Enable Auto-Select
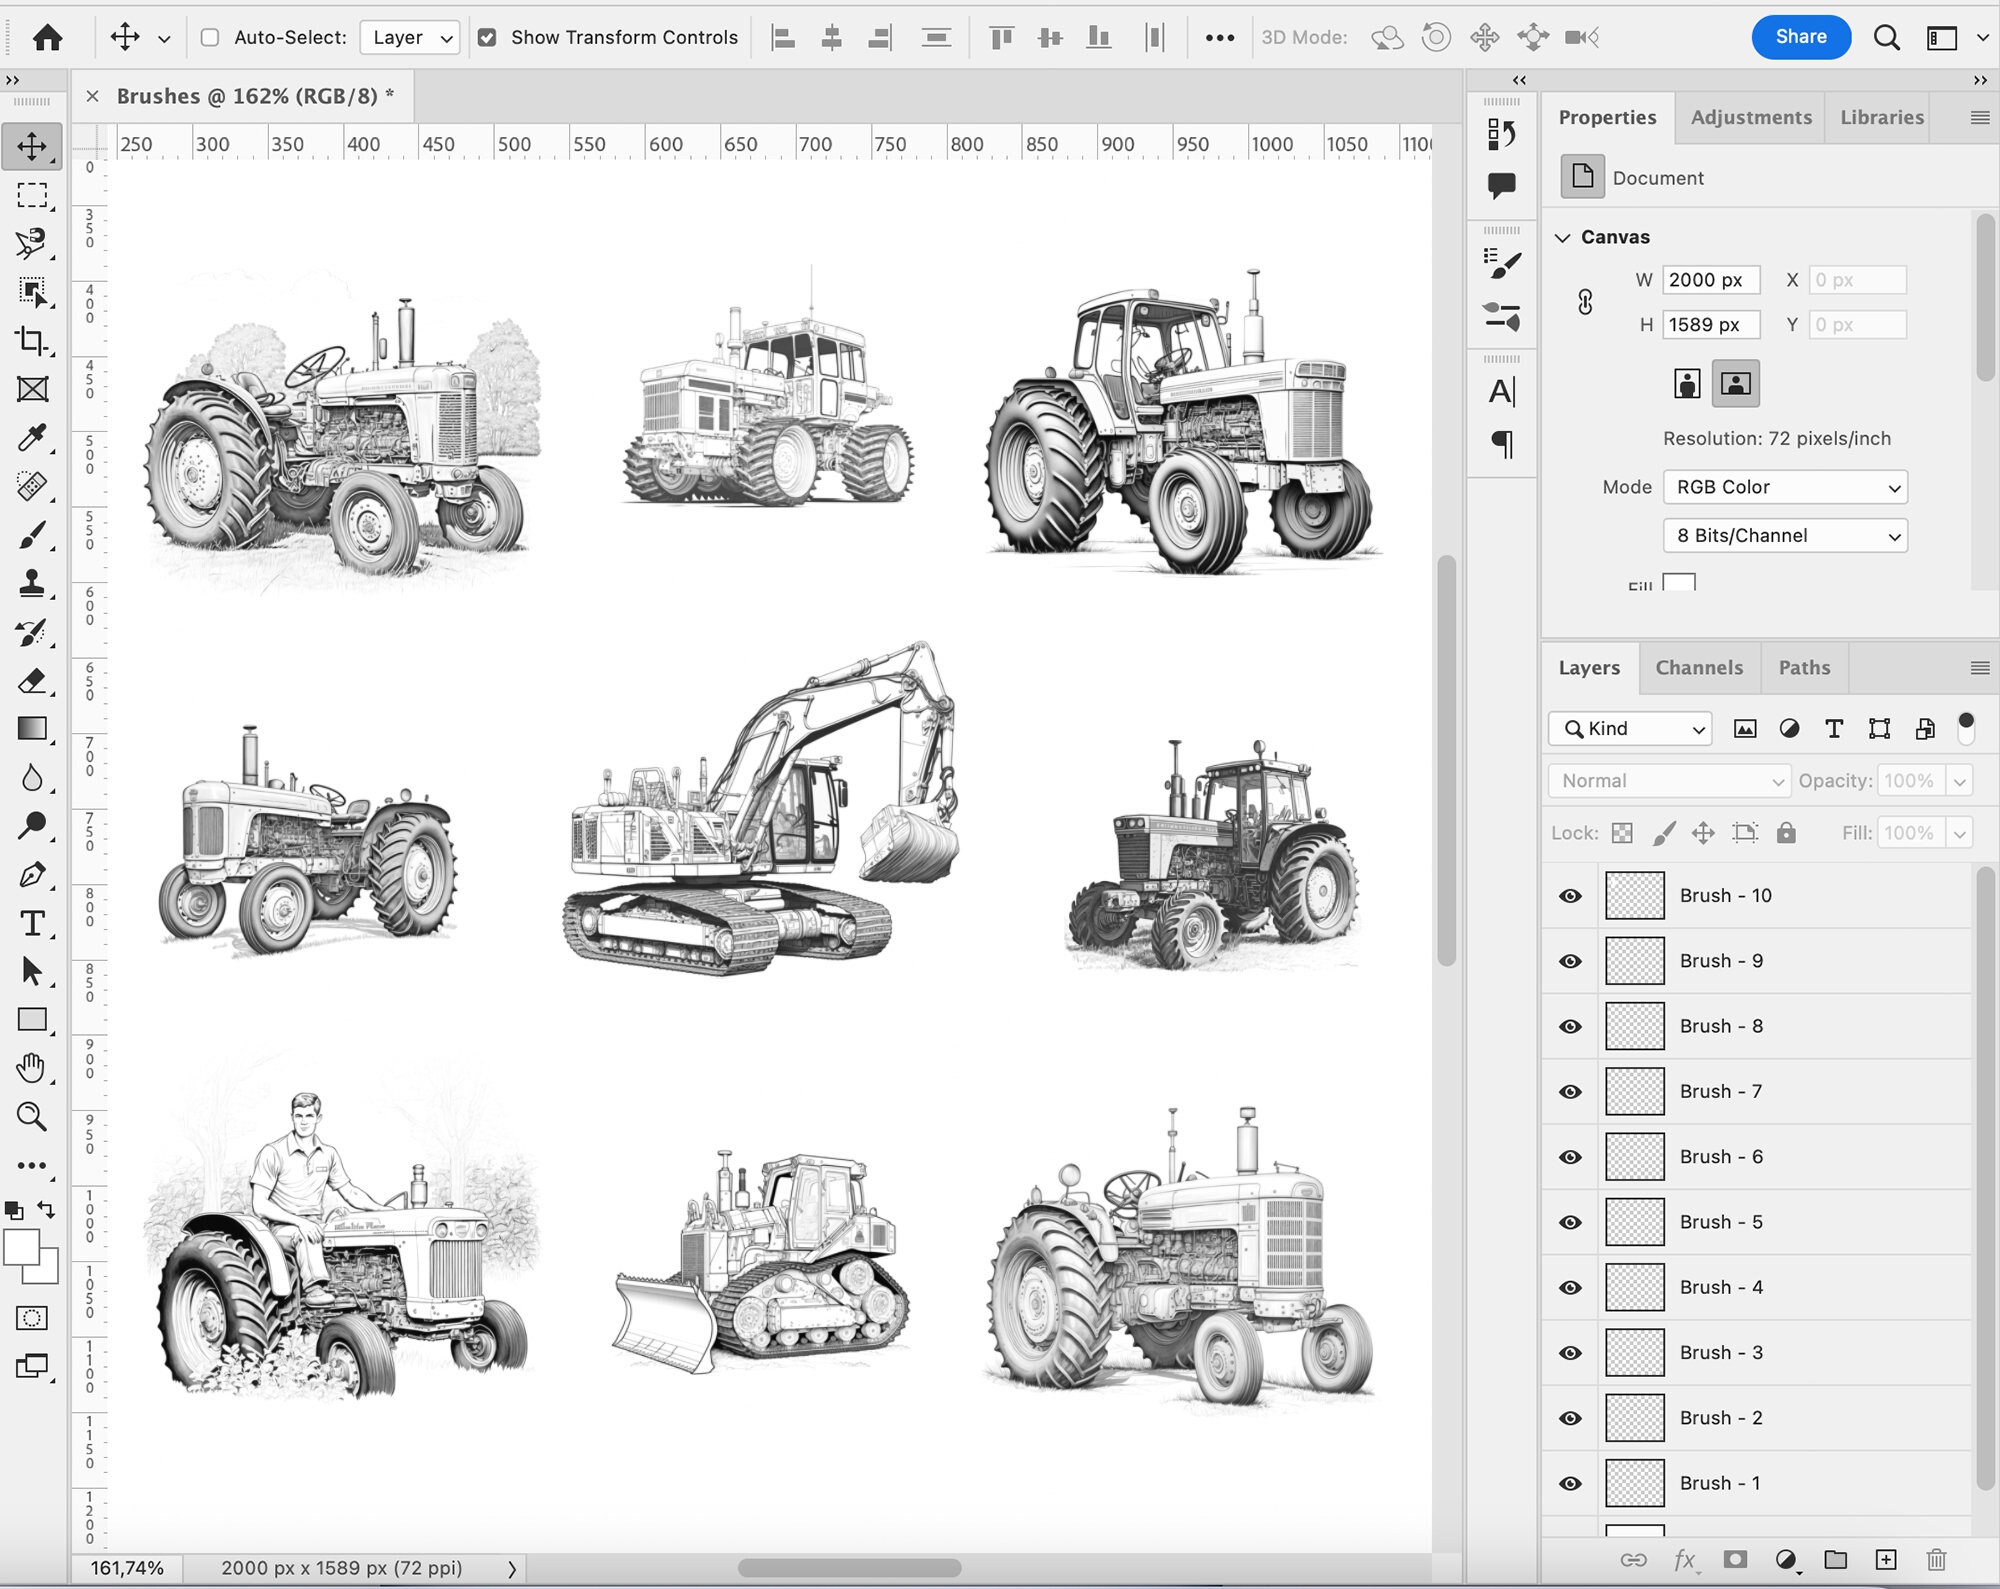Image resolution: width=2000 pixels, height=1589 pixels. (208, 37)
